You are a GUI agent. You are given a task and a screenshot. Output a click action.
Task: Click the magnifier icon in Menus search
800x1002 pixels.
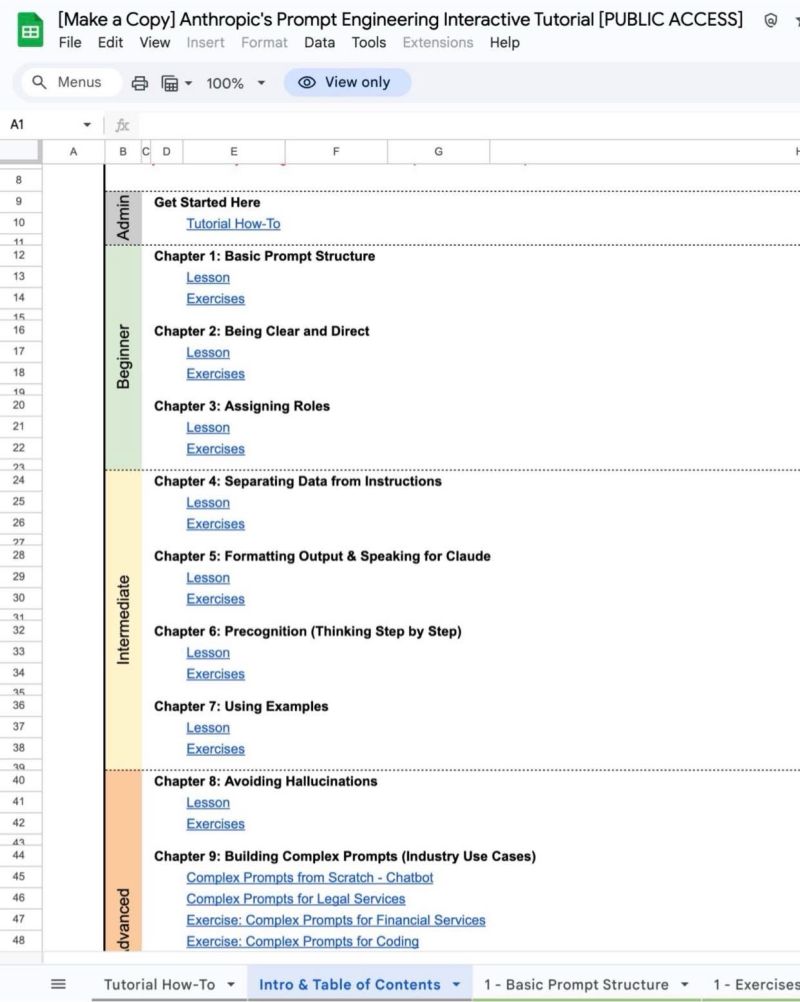point(40,82)
